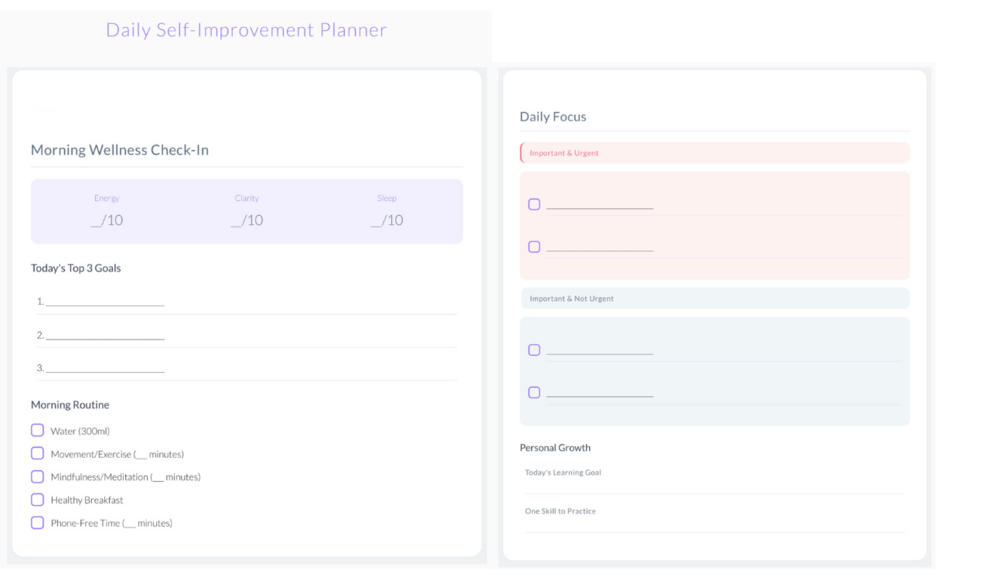This screenshot has height=580, width=1005.
Task: Select the Important & Not Urgent header
Action: [x=714, y=298]
